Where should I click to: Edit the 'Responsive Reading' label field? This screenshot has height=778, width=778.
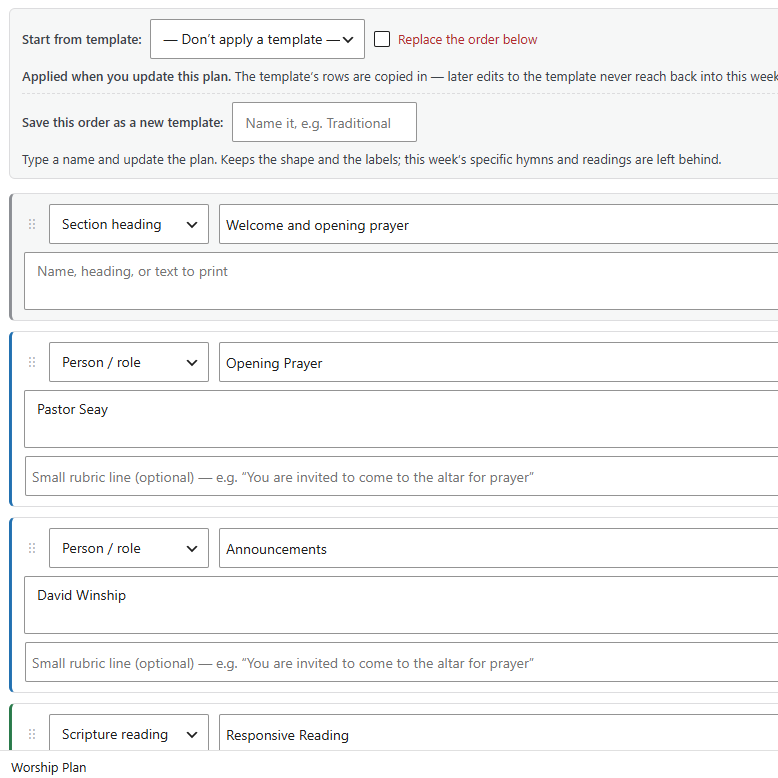(498, 733)
